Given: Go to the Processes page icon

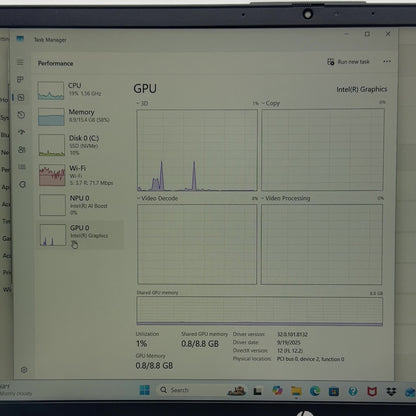Looking at the screenshot, I should pos(20,79).
